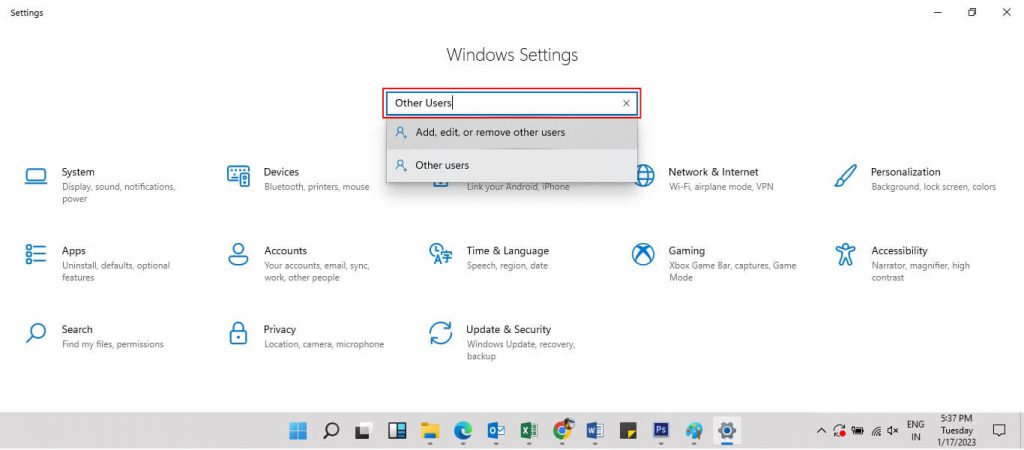Click the battery tray icon

coord(857,430)
